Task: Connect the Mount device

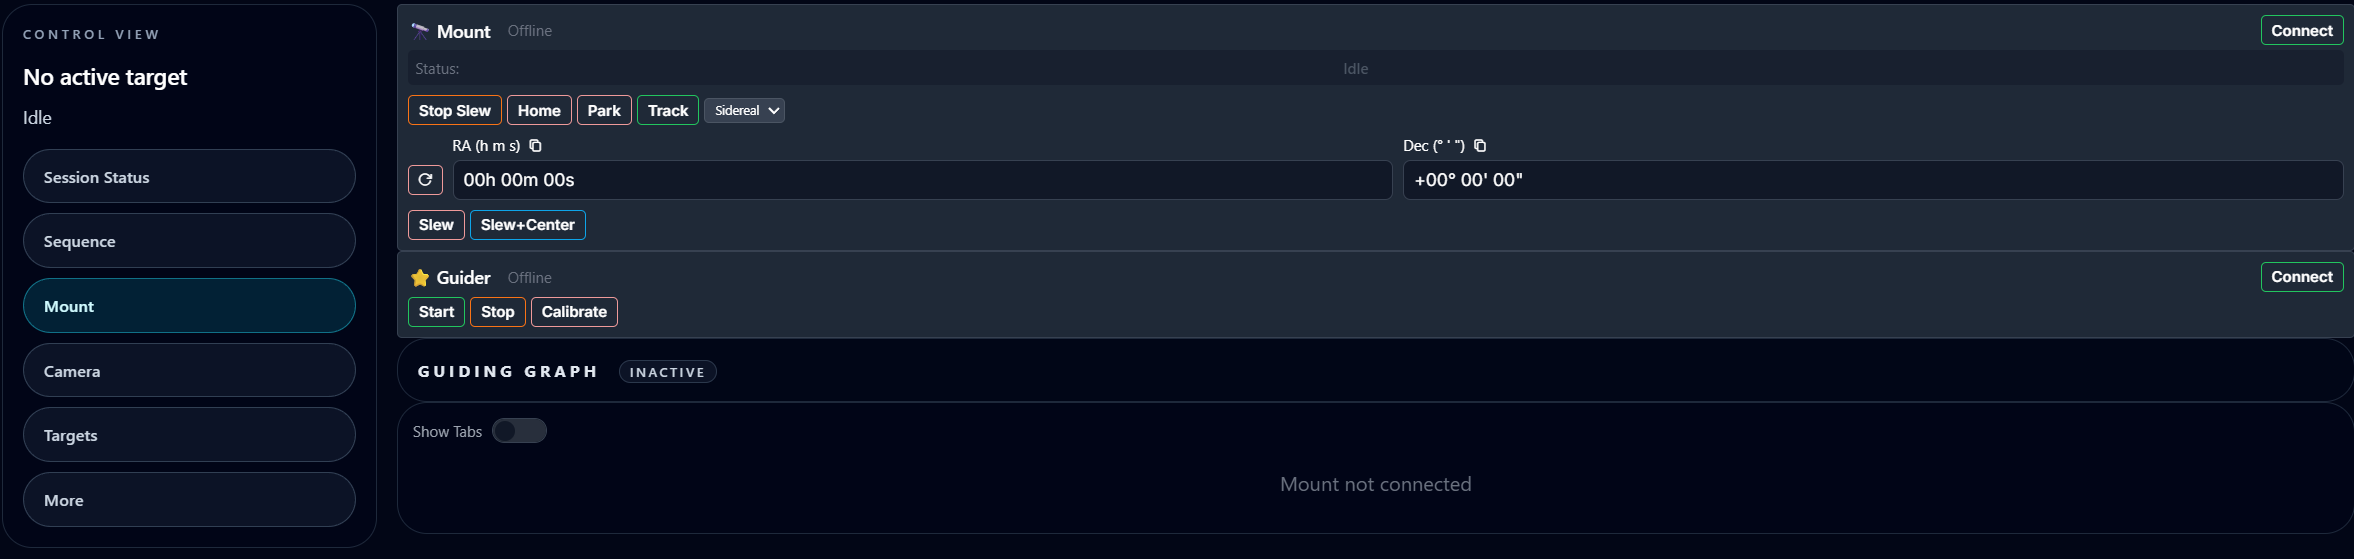Action: tap(2301, 31)
